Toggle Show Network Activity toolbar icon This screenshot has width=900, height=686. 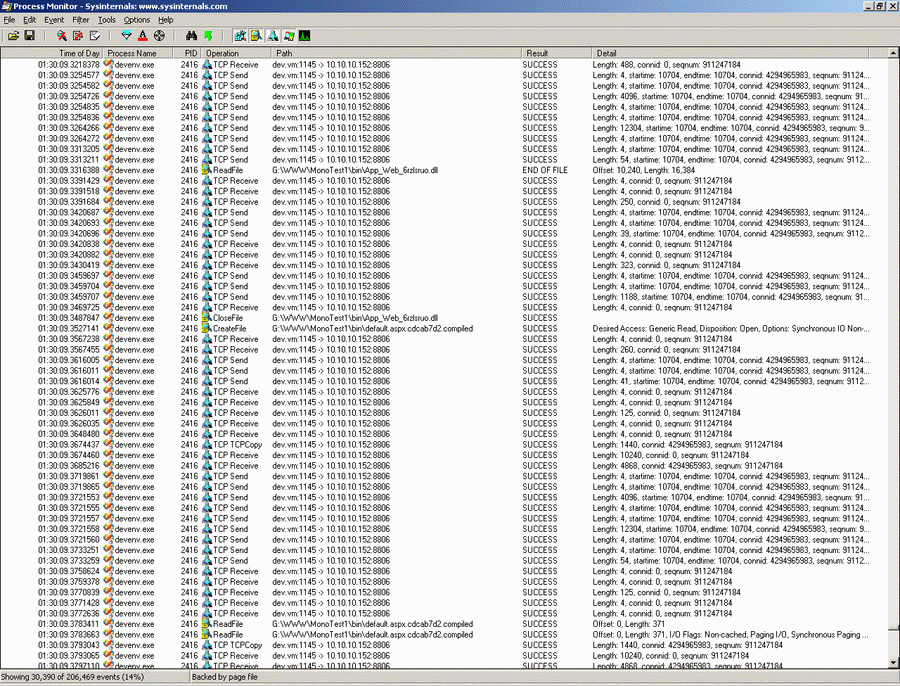[273, 36]
